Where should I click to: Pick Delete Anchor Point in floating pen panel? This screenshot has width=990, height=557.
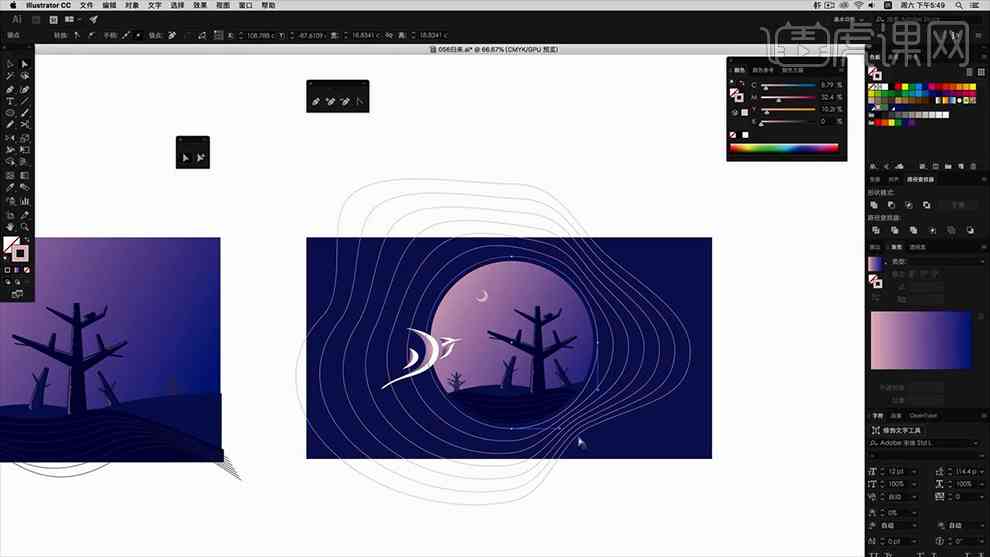click(x=345, y=101)
